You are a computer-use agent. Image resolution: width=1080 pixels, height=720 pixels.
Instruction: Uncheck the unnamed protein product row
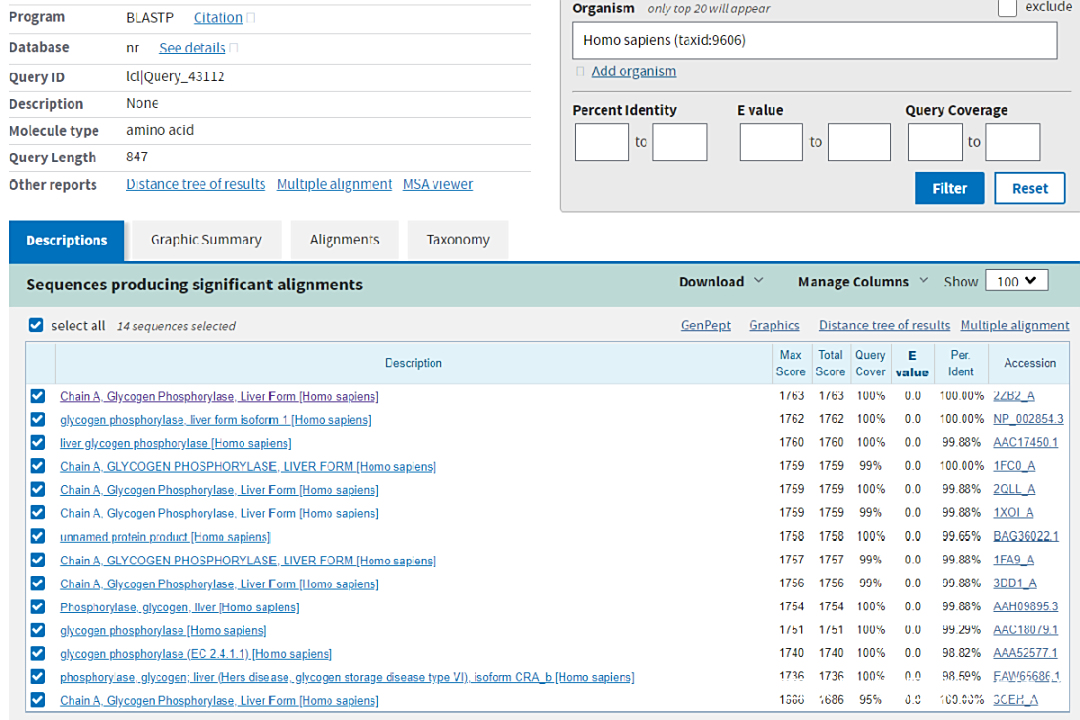tap(38, 537)
